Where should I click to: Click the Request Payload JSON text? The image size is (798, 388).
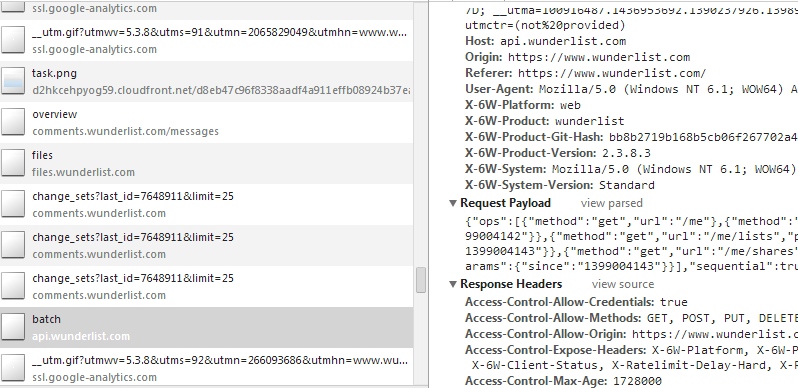(x=631, y=243)
